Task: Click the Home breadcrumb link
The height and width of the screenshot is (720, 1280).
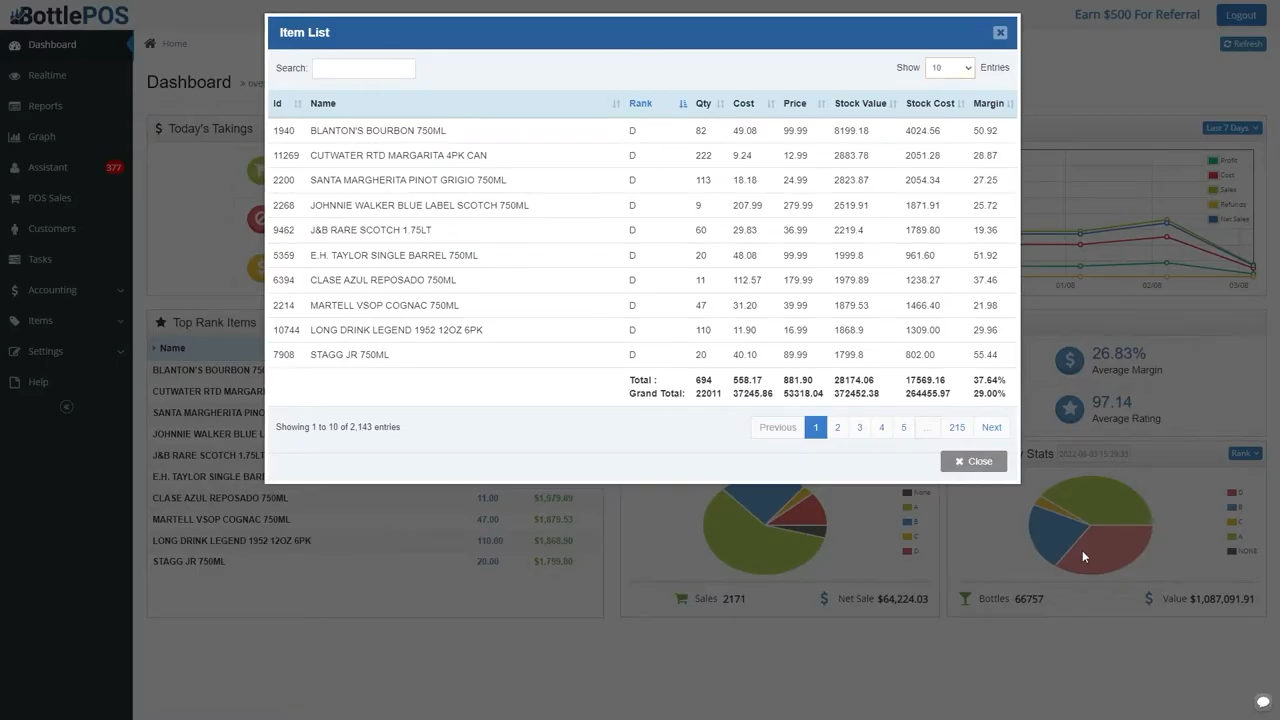Action: 174,44
